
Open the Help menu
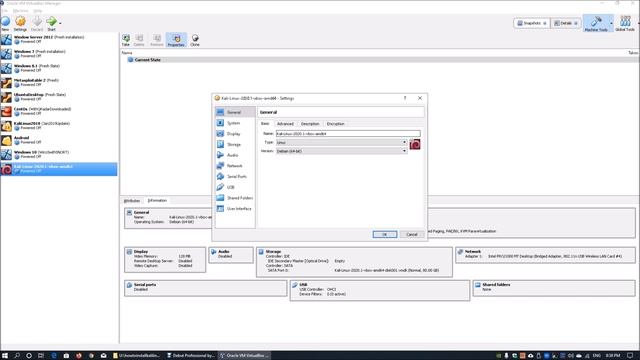tap(38, 11)
